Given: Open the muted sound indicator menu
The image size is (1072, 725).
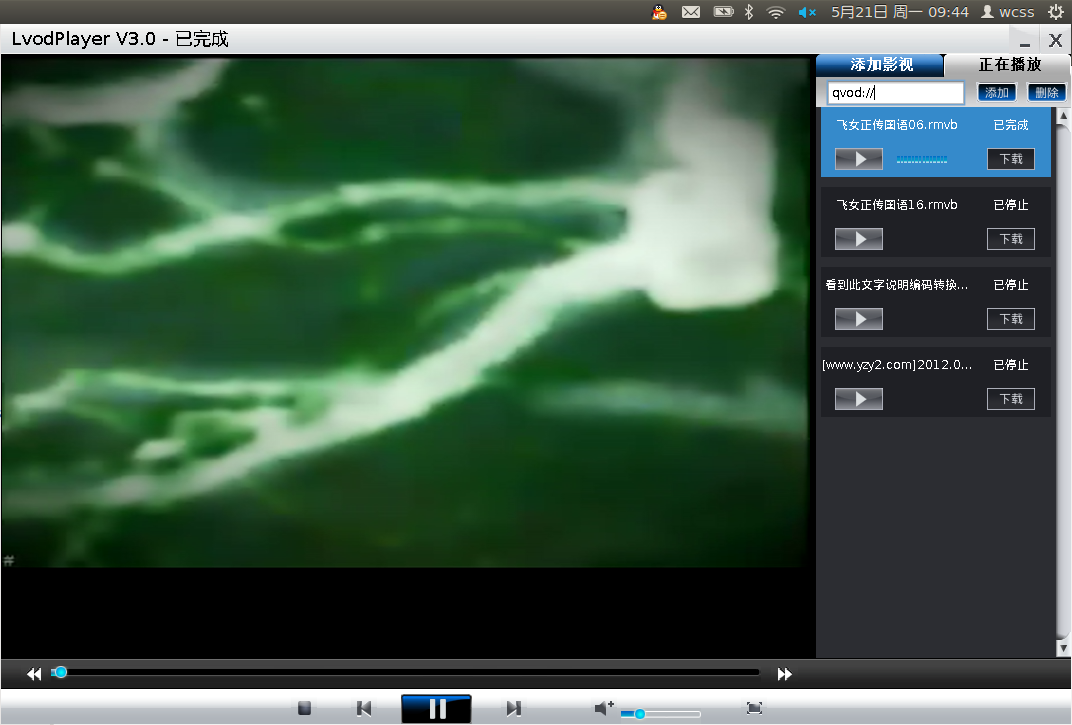Looking at the screenshot, I should [807, 12].
